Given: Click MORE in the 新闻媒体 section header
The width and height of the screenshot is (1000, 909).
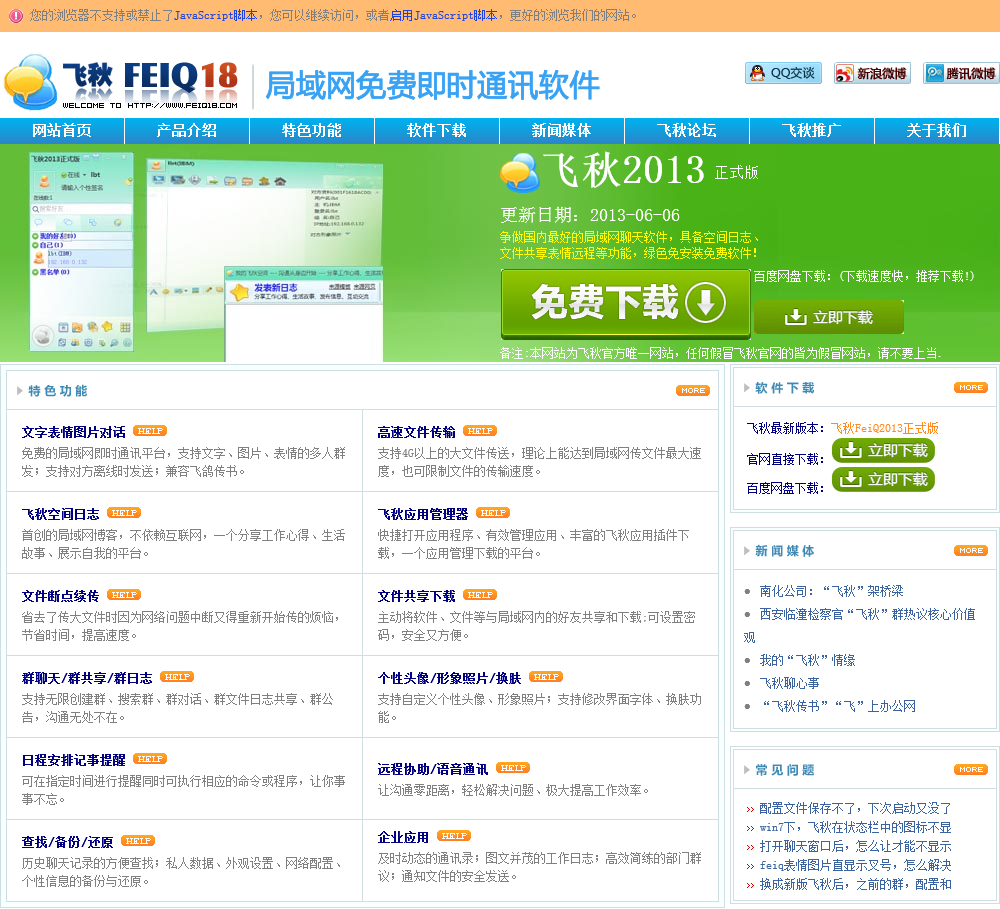Looking at the screenshot, I should (x=971, y=550).
